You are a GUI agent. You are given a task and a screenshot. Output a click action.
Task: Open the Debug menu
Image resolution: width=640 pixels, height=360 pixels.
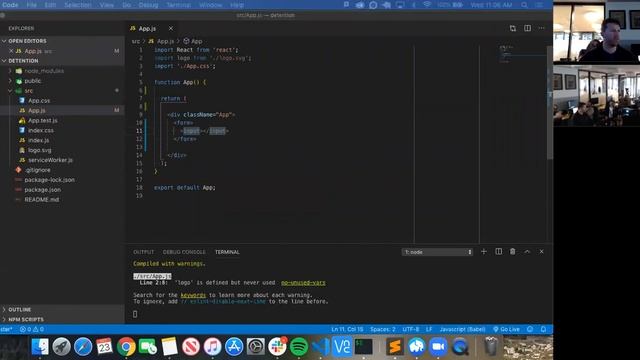point(148,5)
